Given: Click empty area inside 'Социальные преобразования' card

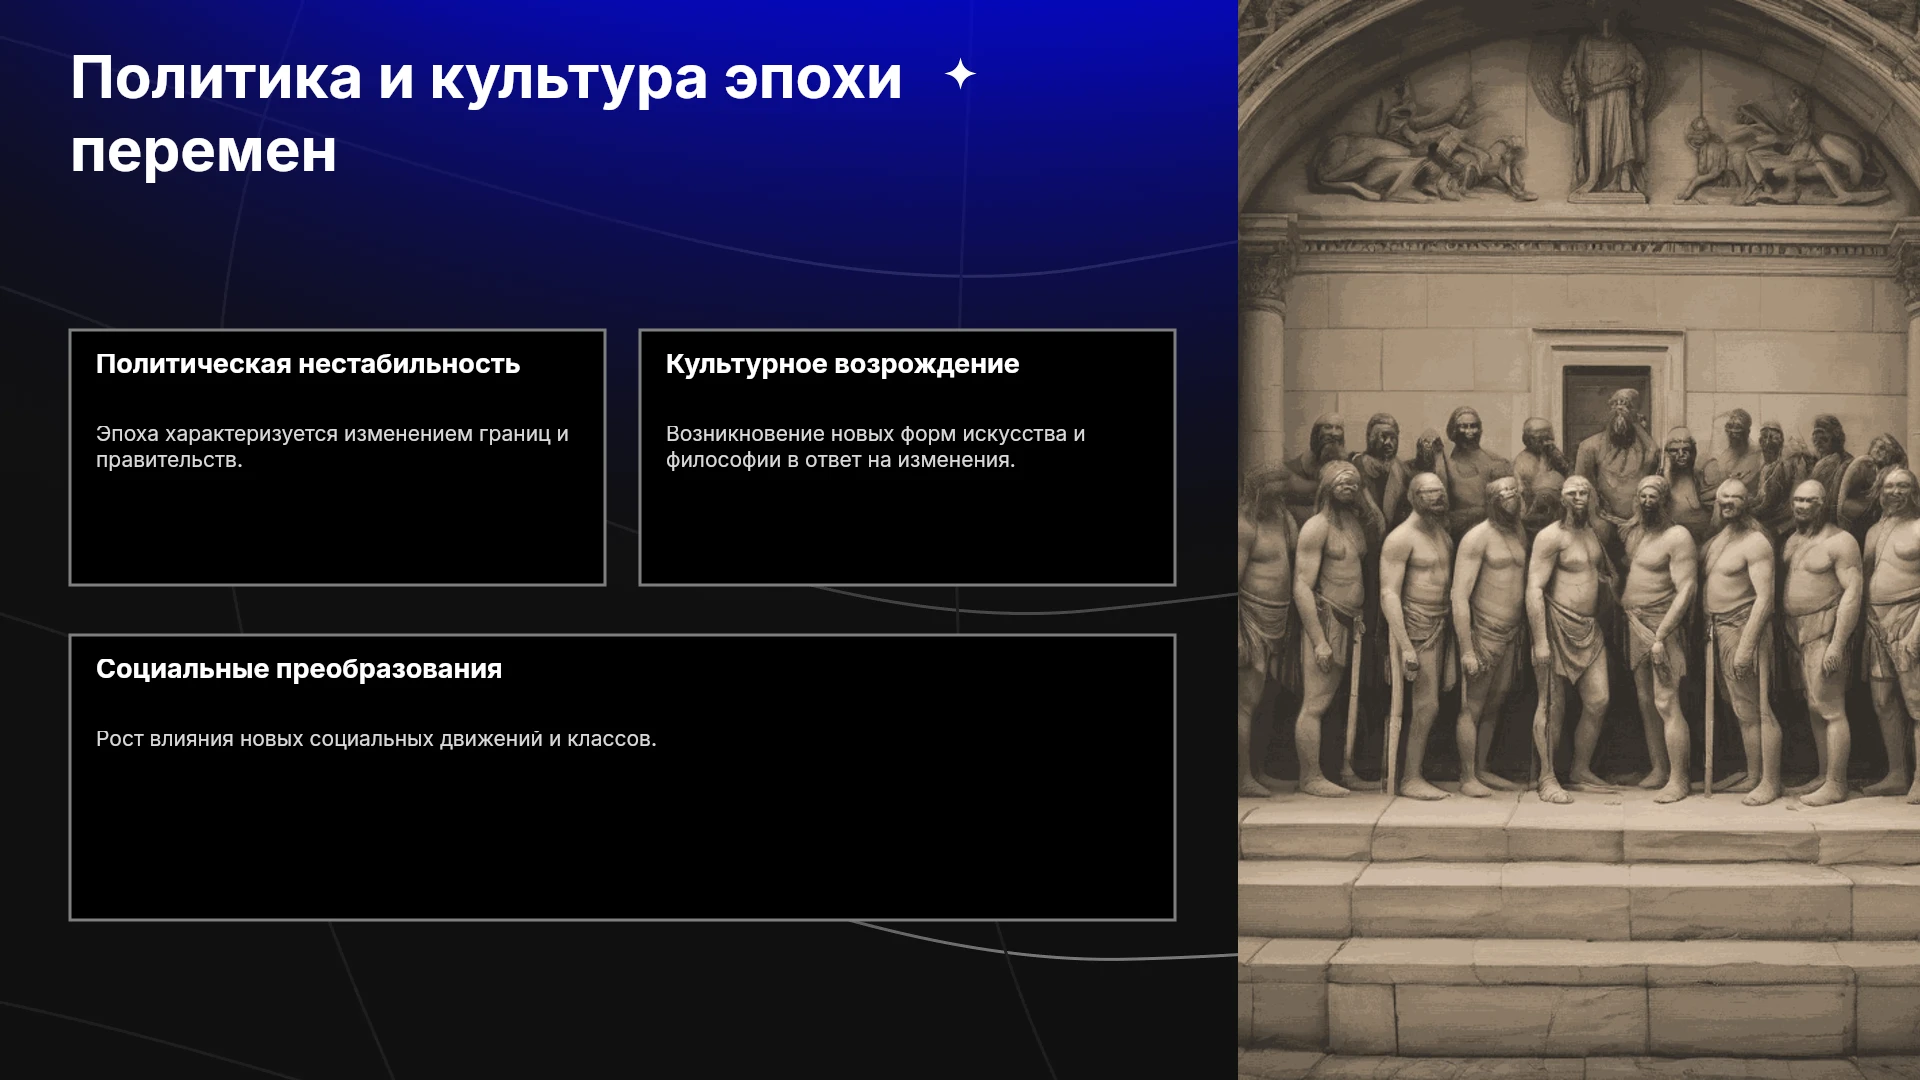Looking at the screenshot, I should [622, 840].
